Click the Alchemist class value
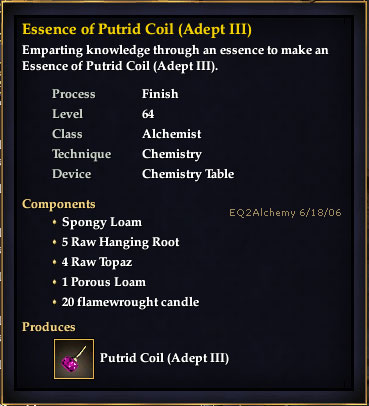The height and width of the screenshot is (406, 369). 172,134
